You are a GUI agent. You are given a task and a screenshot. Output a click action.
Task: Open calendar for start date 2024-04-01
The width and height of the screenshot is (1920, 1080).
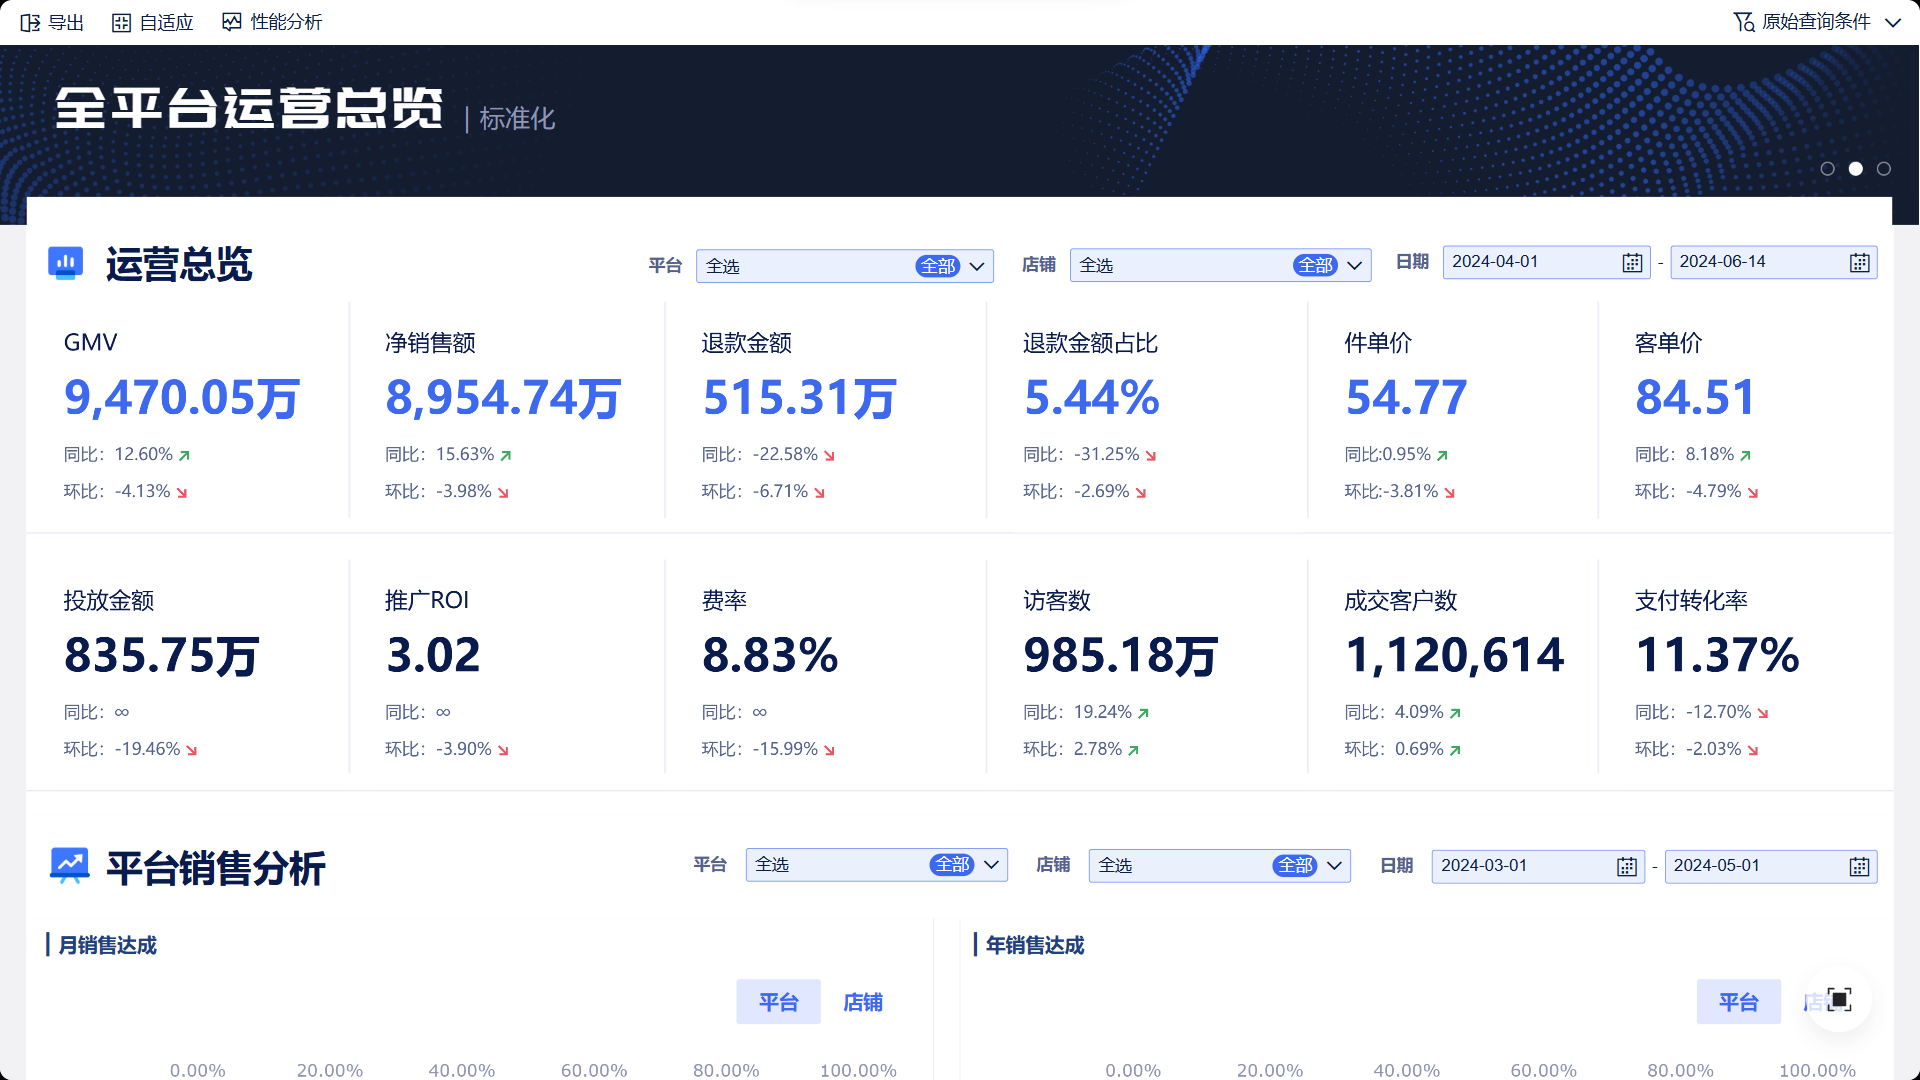[1632, 263]
